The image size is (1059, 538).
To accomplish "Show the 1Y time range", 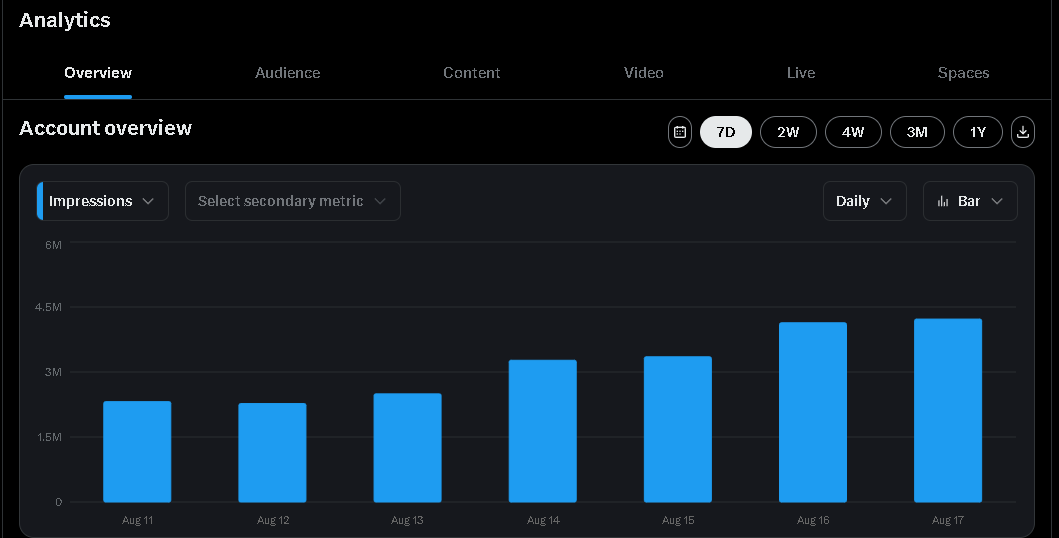I will coord(978,132).
